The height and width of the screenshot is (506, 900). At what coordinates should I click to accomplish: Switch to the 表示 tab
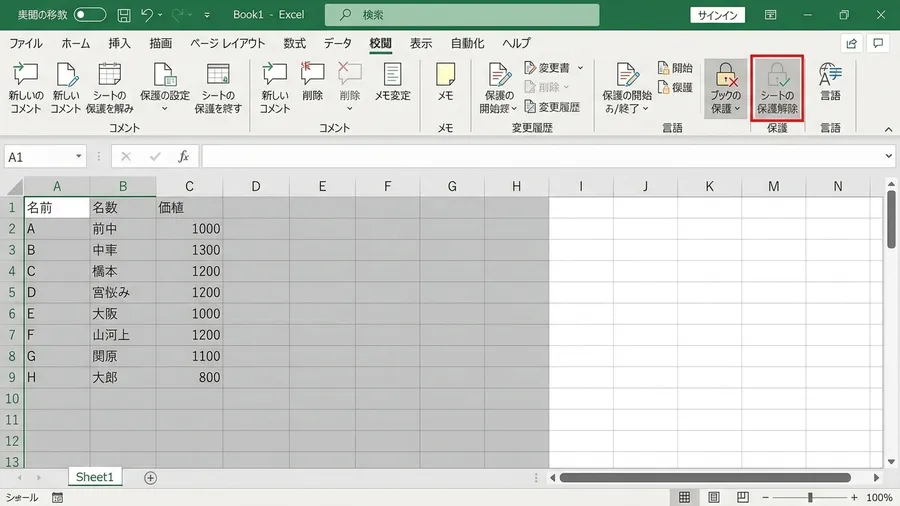tap(421, 44)
